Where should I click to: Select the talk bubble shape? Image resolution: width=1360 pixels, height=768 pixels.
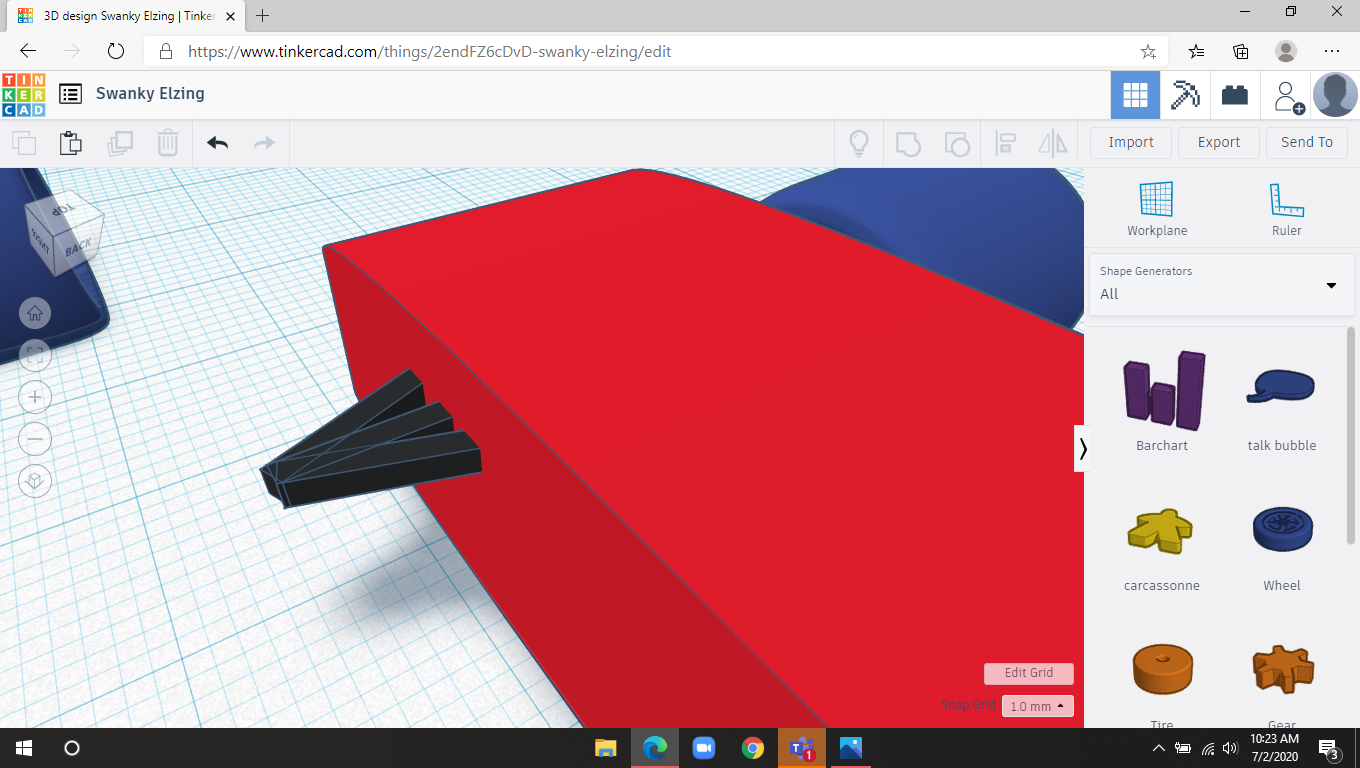pyautogui.click(x=1282, y=401)
